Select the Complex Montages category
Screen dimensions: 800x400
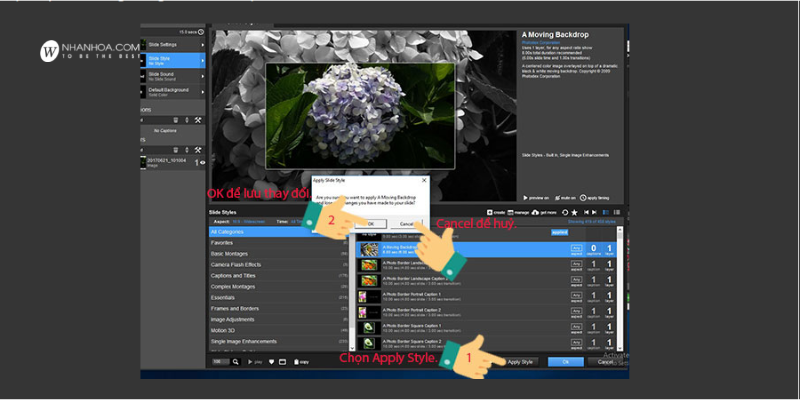(x=279, y=287)
